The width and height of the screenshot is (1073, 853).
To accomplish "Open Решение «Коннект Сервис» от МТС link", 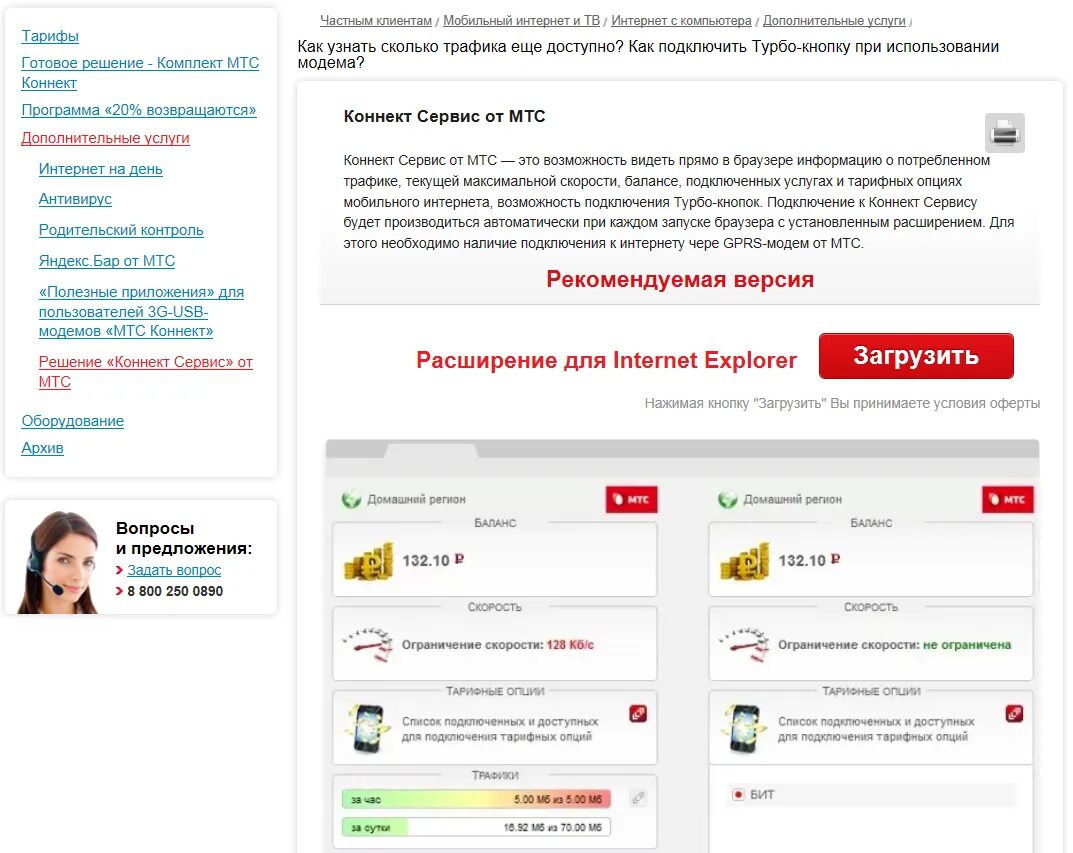I will point(146,371).
